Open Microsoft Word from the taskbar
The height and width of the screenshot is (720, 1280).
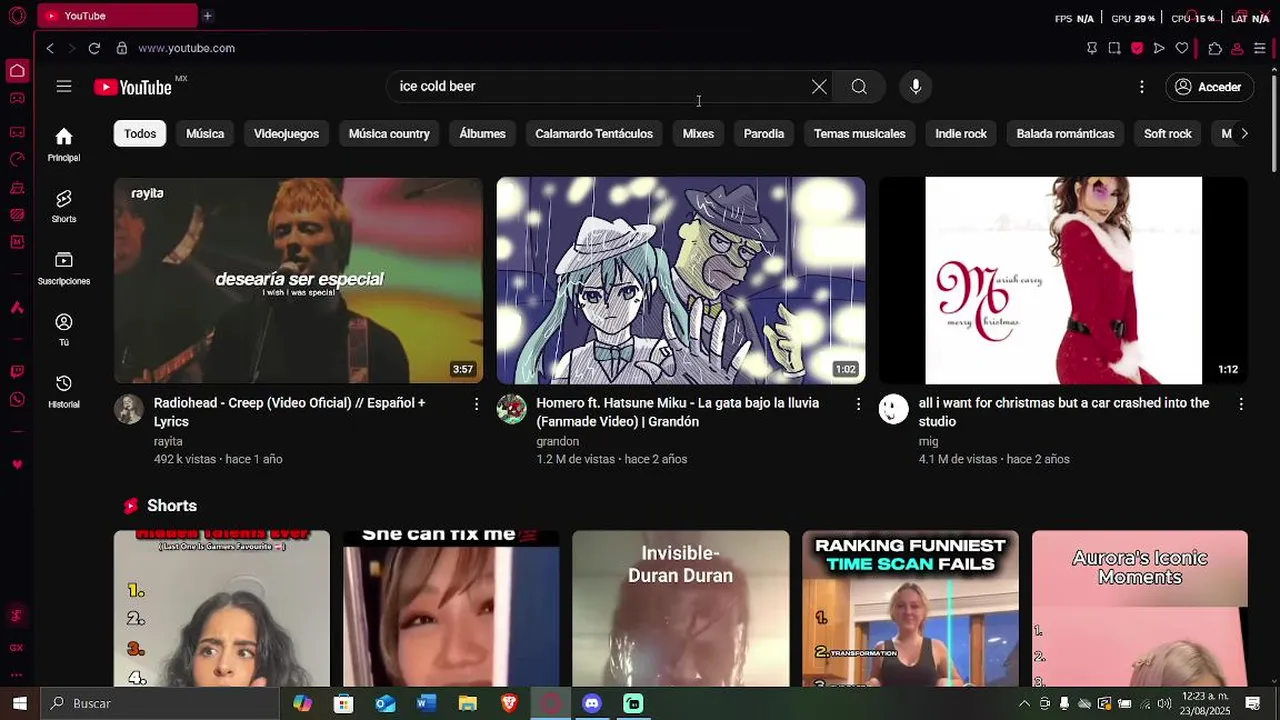[426, 703]
